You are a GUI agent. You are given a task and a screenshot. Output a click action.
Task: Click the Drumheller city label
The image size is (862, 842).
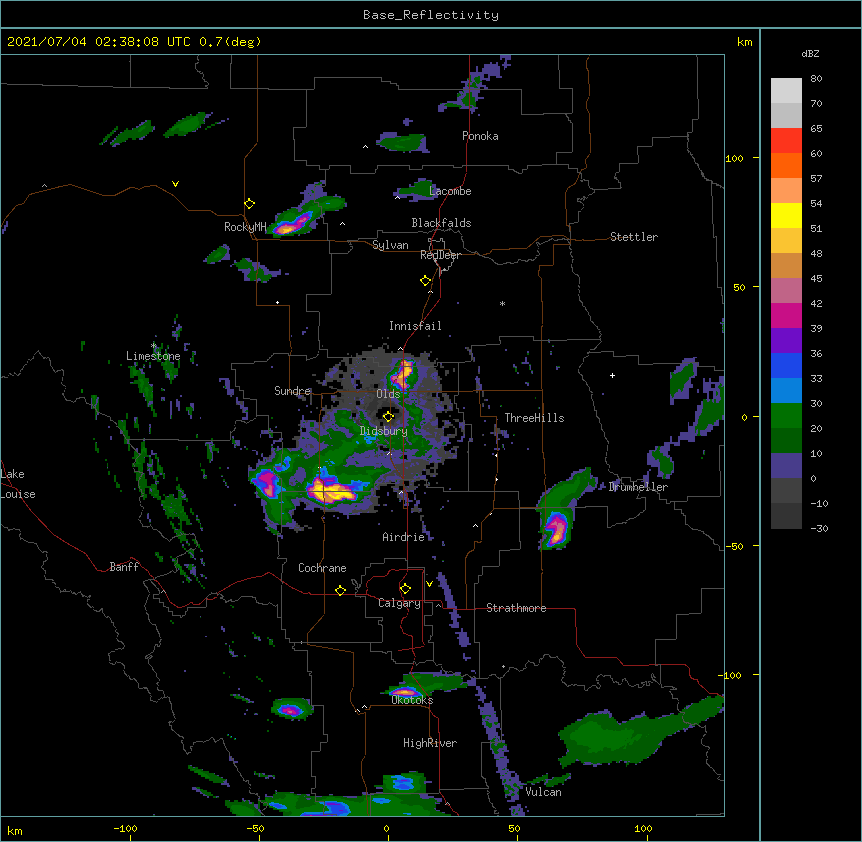click(x=638, y=487)
